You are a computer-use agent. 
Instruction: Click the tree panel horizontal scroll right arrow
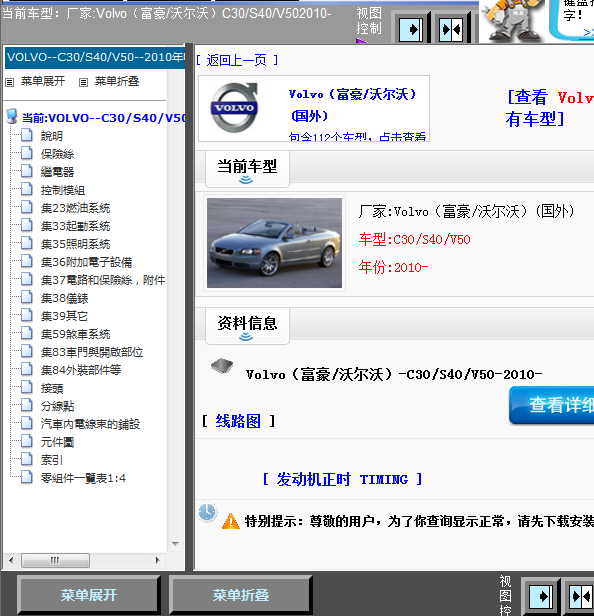[x=158, y=560]
